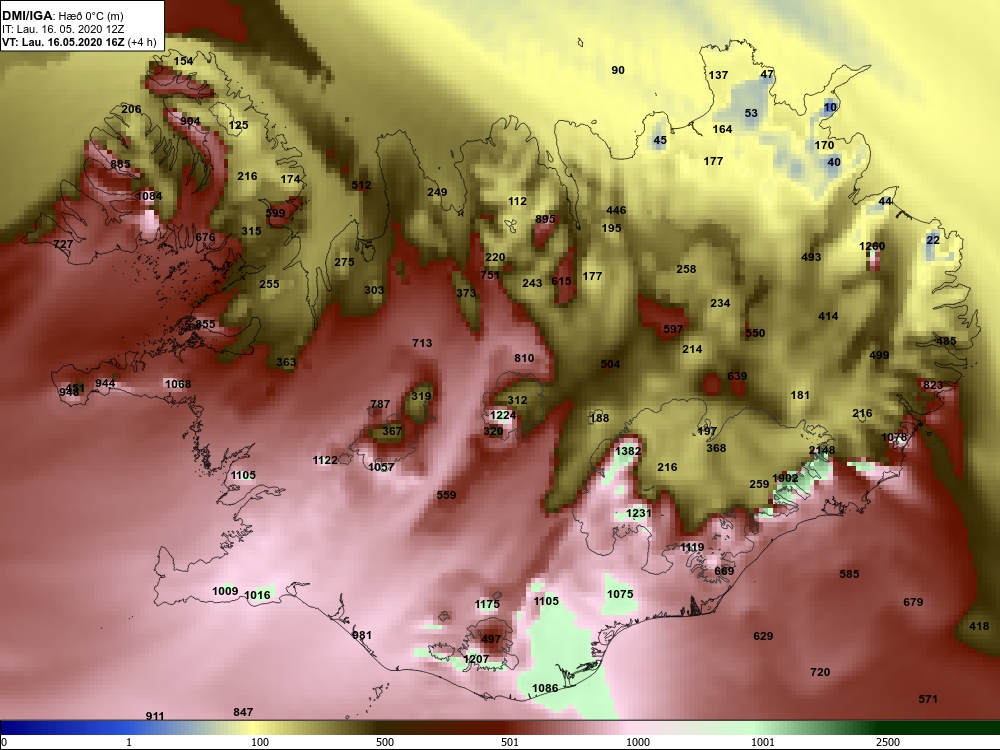Click the map value '2148'
This screenshot has width=1000, height=750.
821,450
